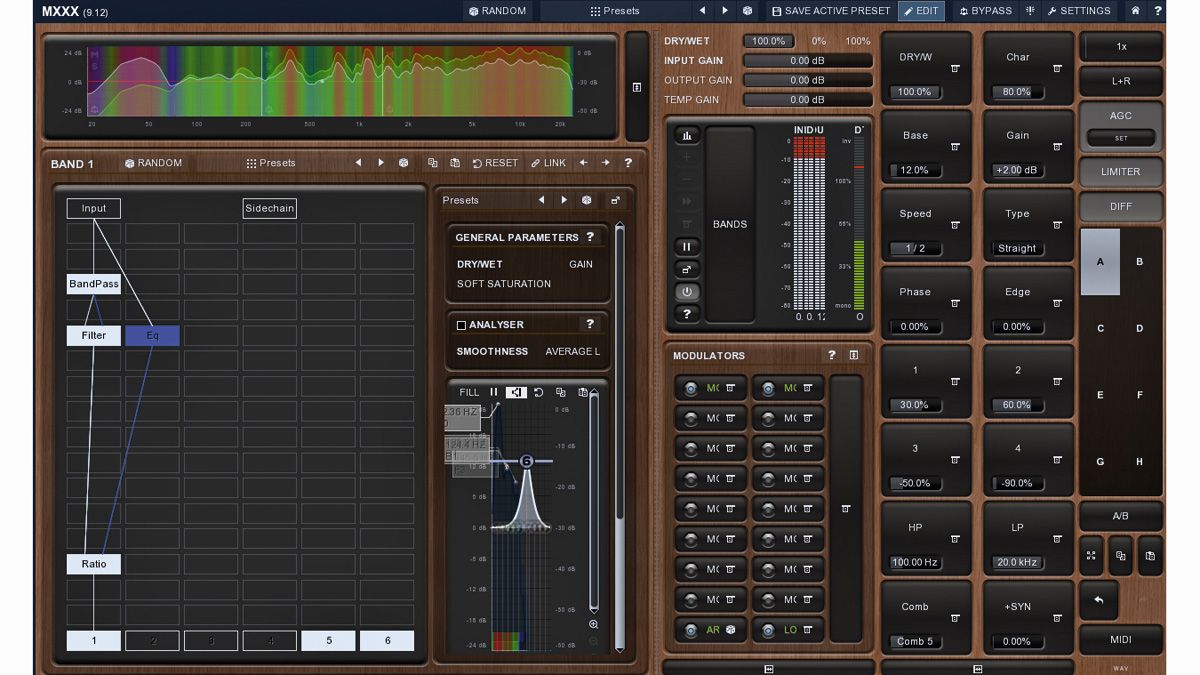Open Analyser help icon
This screenshot has height=675, width=1200.
point(590,324)
